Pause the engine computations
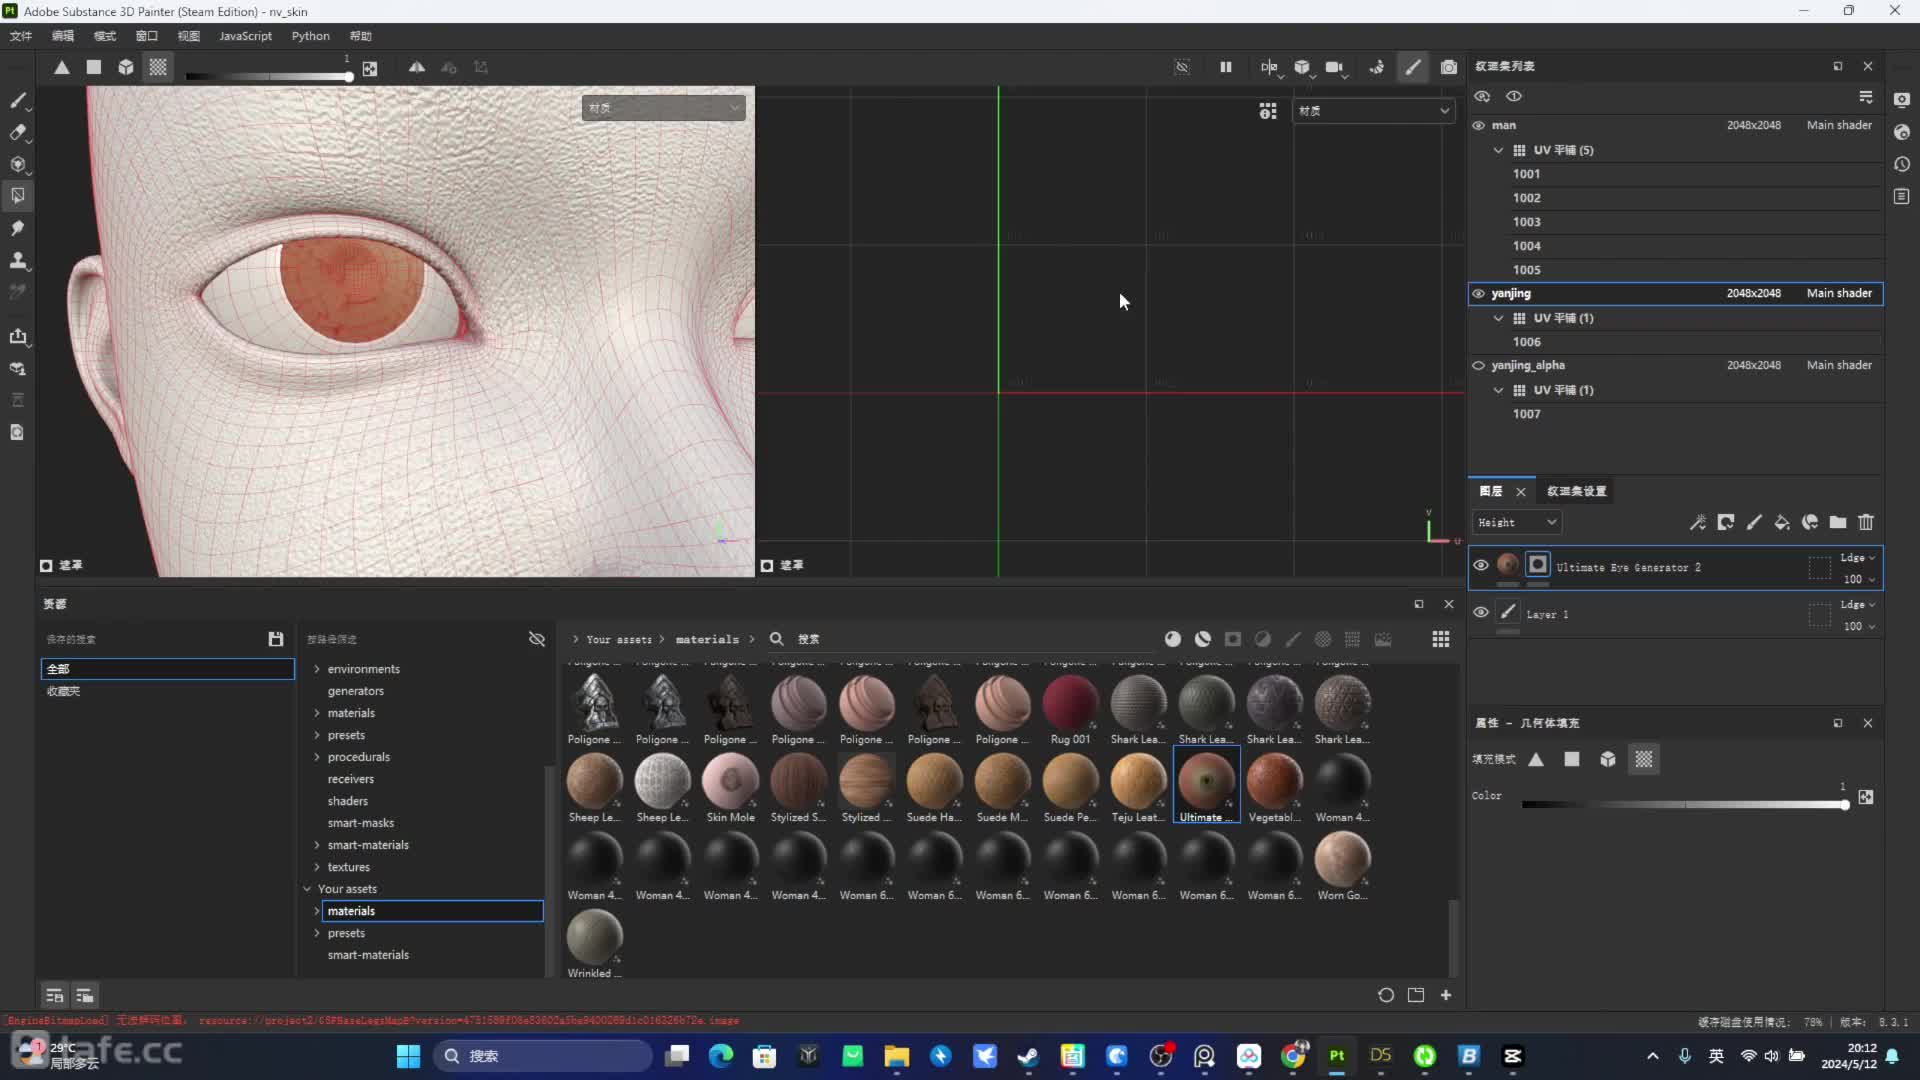 click(x=1225, y=67)
